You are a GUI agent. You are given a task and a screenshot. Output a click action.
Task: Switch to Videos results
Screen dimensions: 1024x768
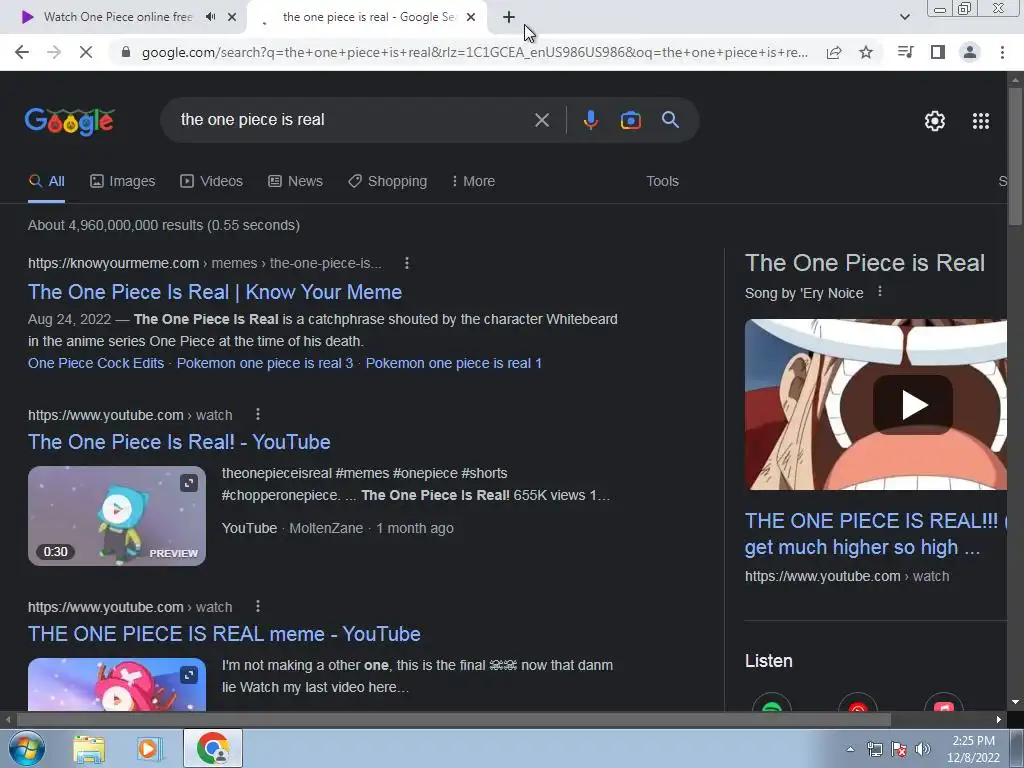coord(212,181)
